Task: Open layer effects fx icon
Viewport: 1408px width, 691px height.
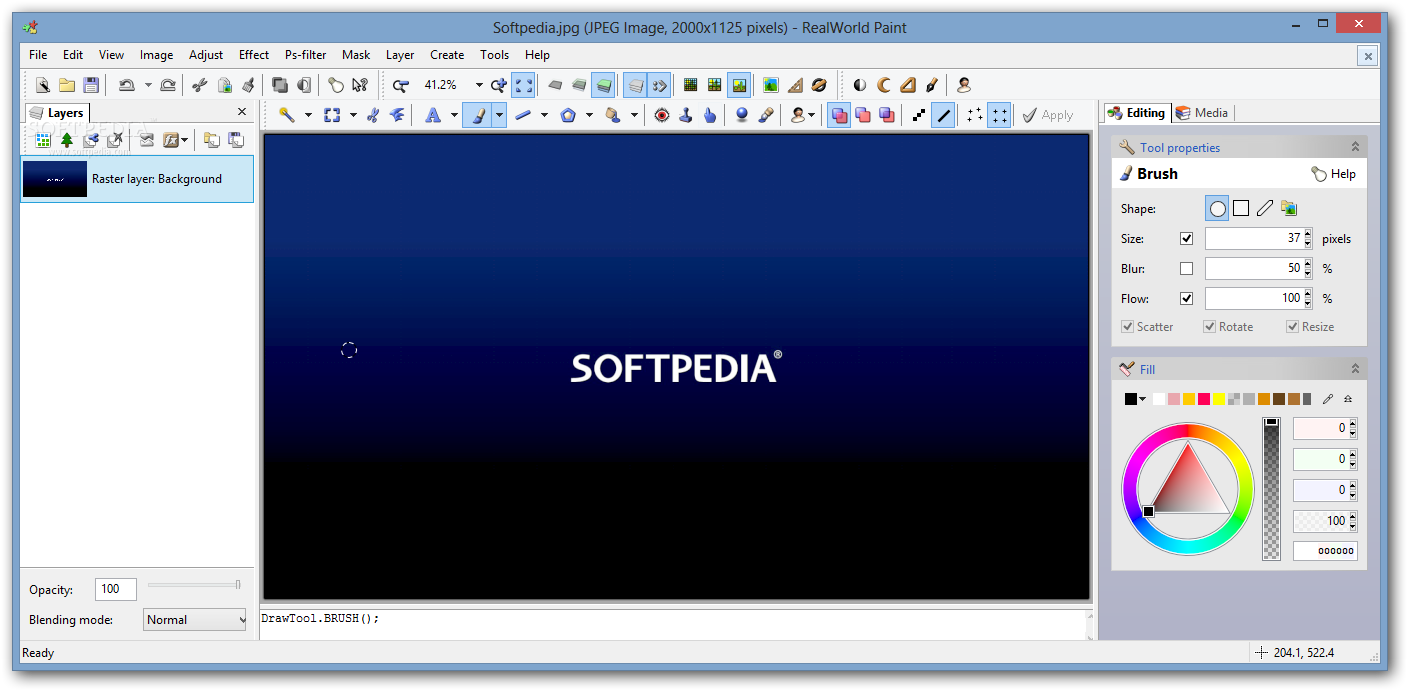Action: tap(171, 140)
